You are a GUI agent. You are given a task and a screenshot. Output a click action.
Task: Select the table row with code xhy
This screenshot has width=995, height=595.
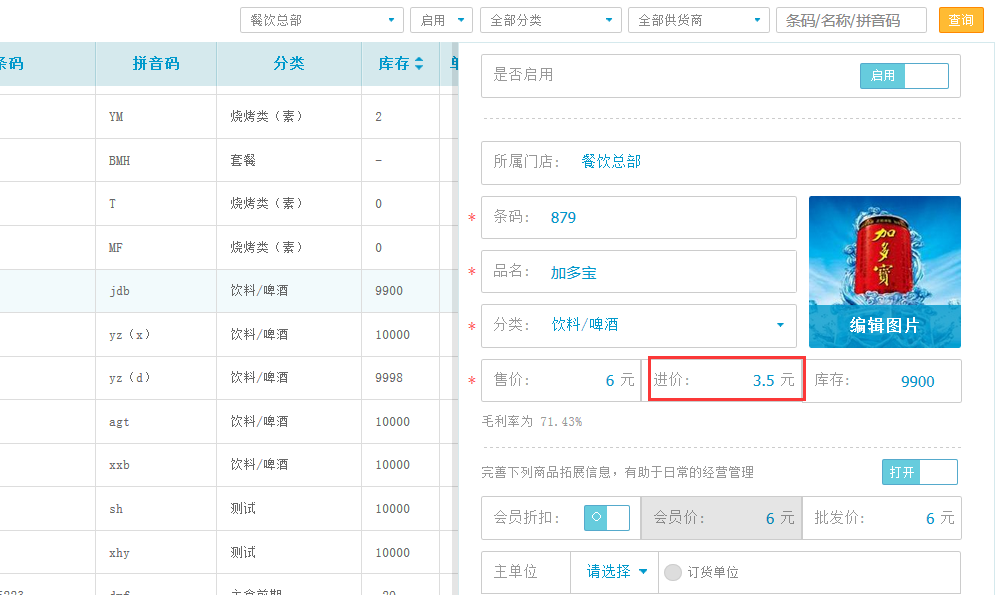[228, 552]
